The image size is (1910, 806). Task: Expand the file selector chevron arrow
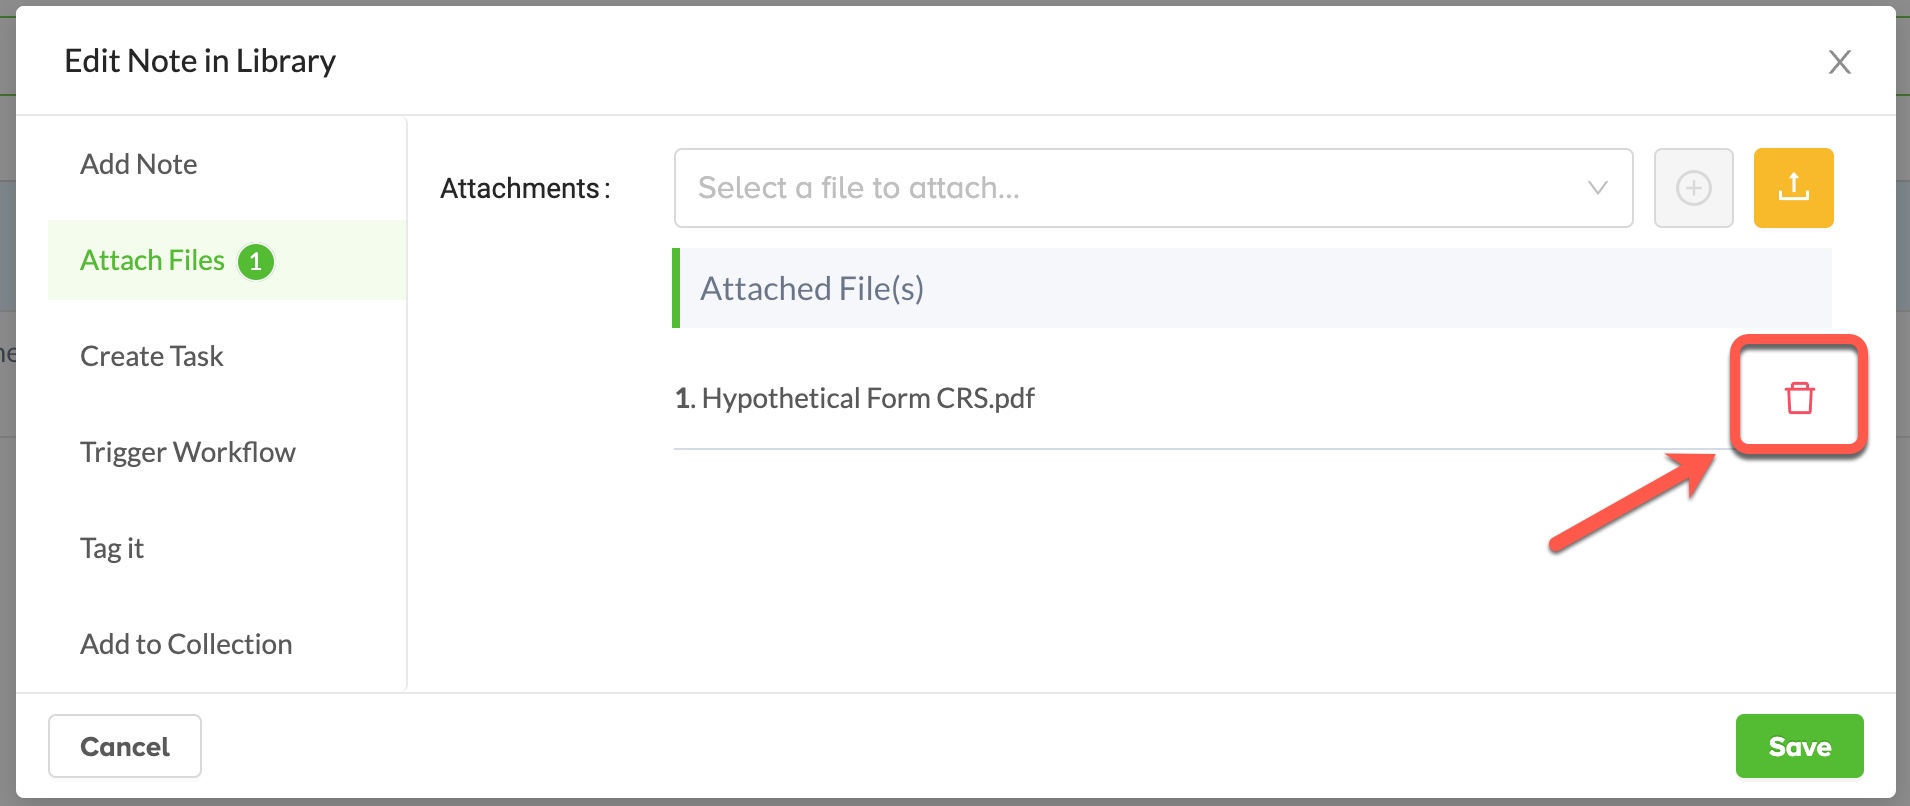1598,188
